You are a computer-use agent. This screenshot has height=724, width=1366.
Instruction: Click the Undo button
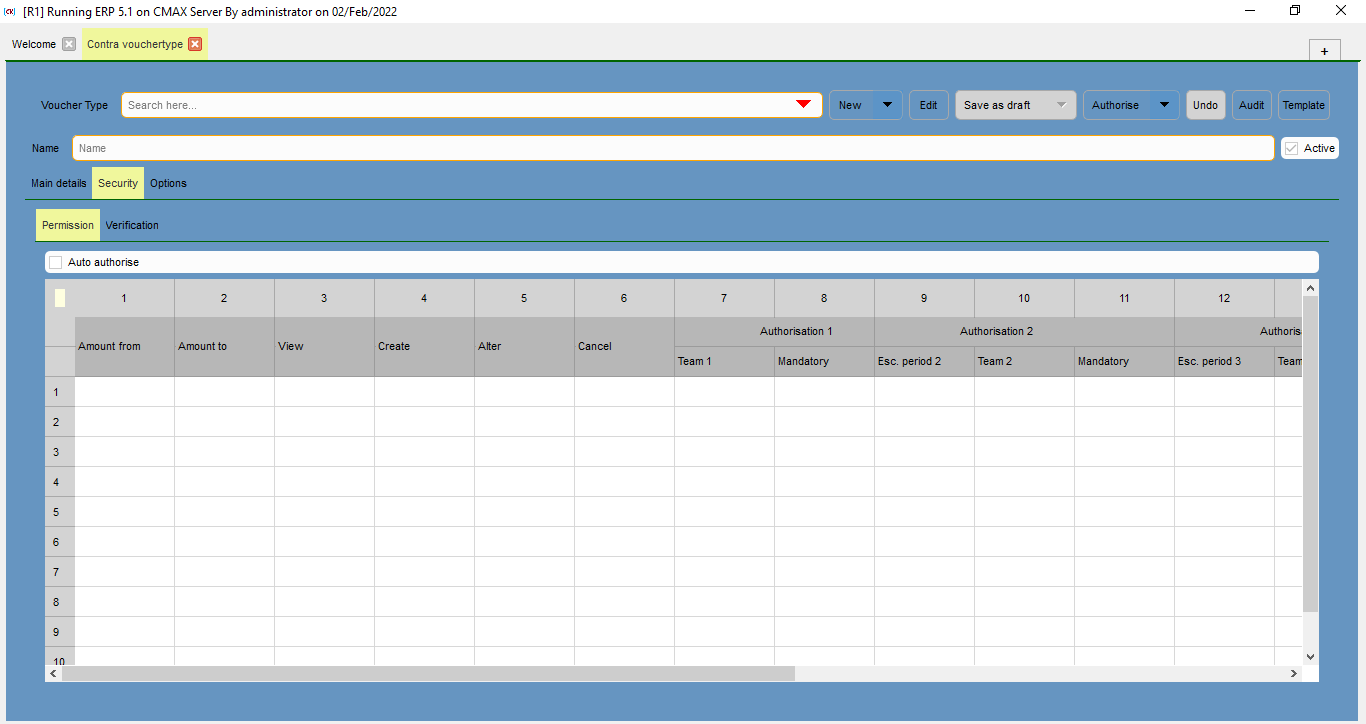tap(1206, 105)
